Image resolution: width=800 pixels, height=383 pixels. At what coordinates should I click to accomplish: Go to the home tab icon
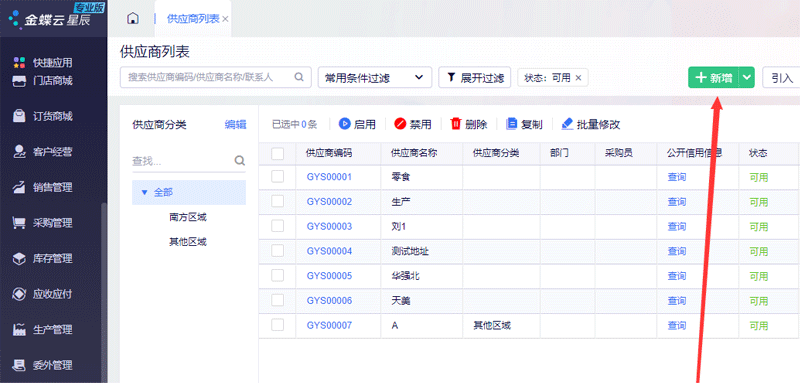(133, 18)
